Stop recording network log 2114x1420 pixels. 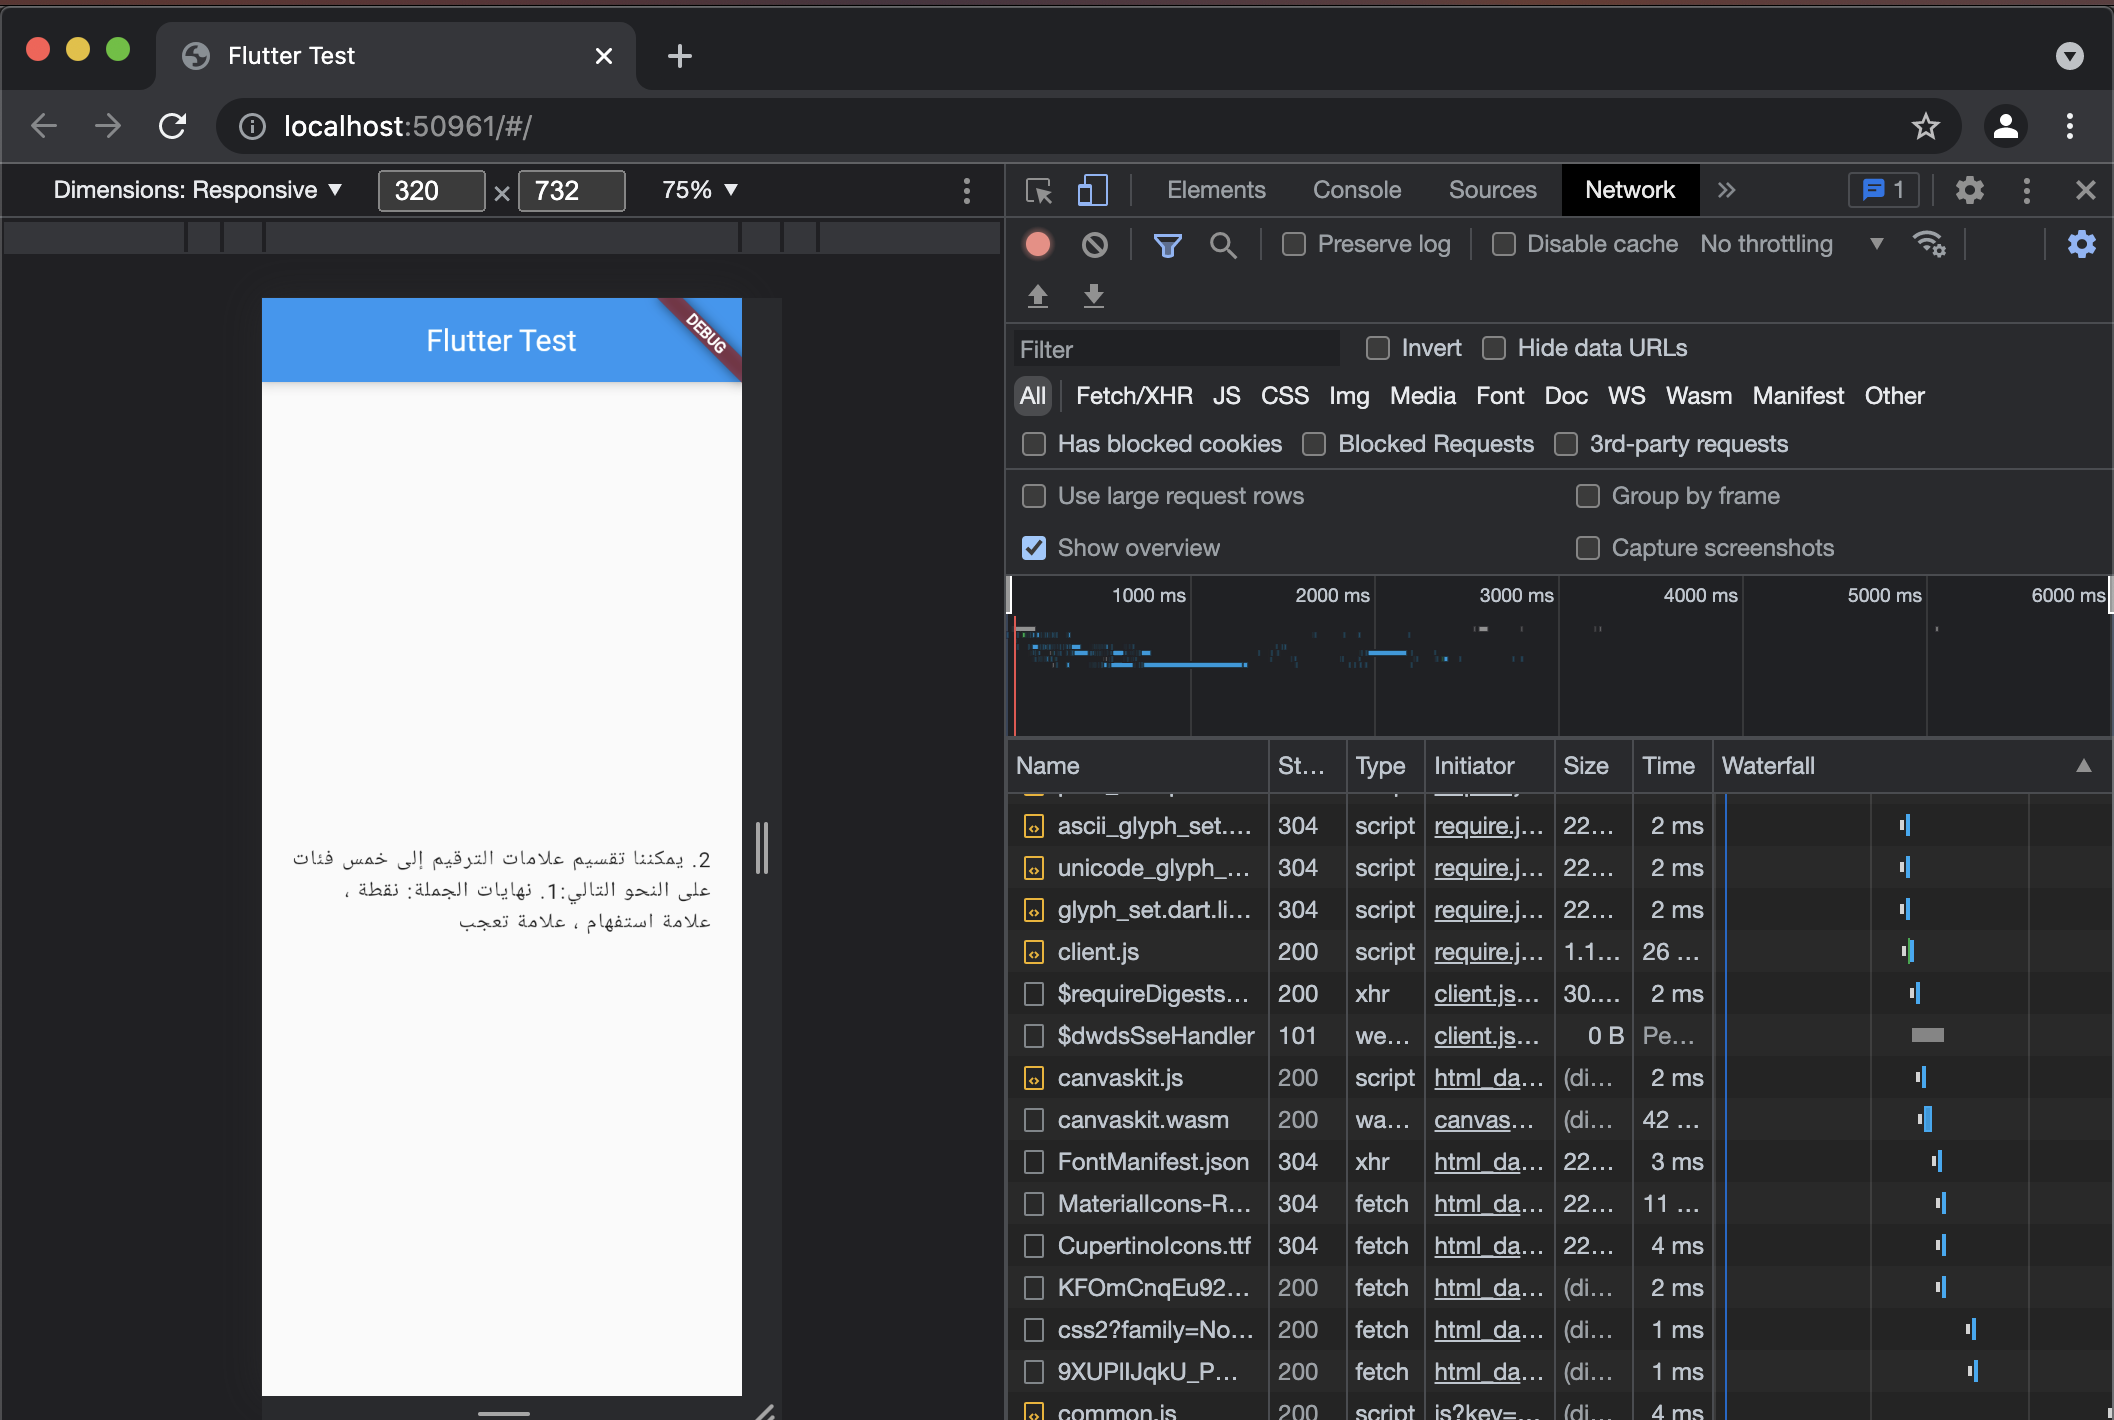[1037, 243]
